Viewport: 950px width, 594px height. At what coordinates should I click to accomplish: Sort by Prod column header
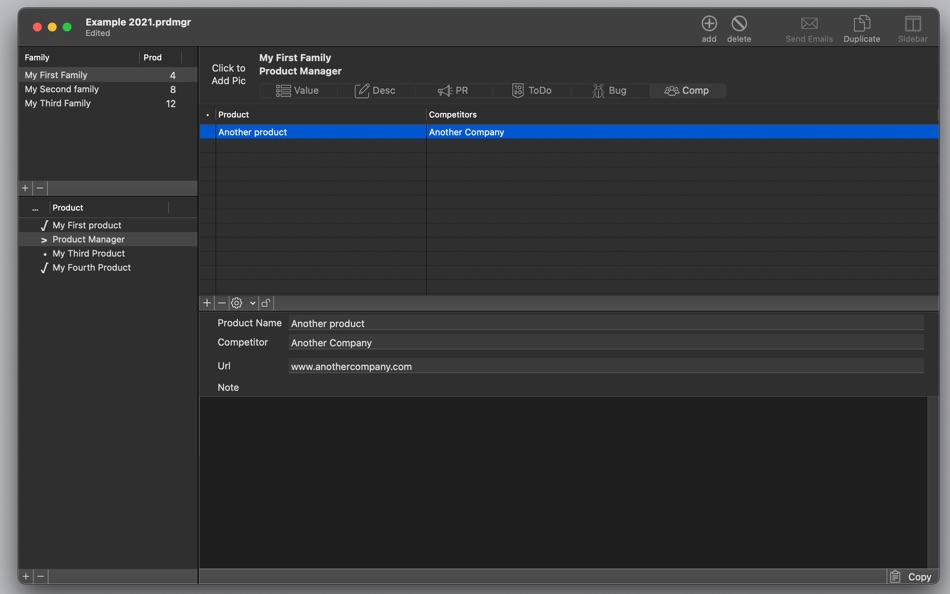(x=161, y=58)
